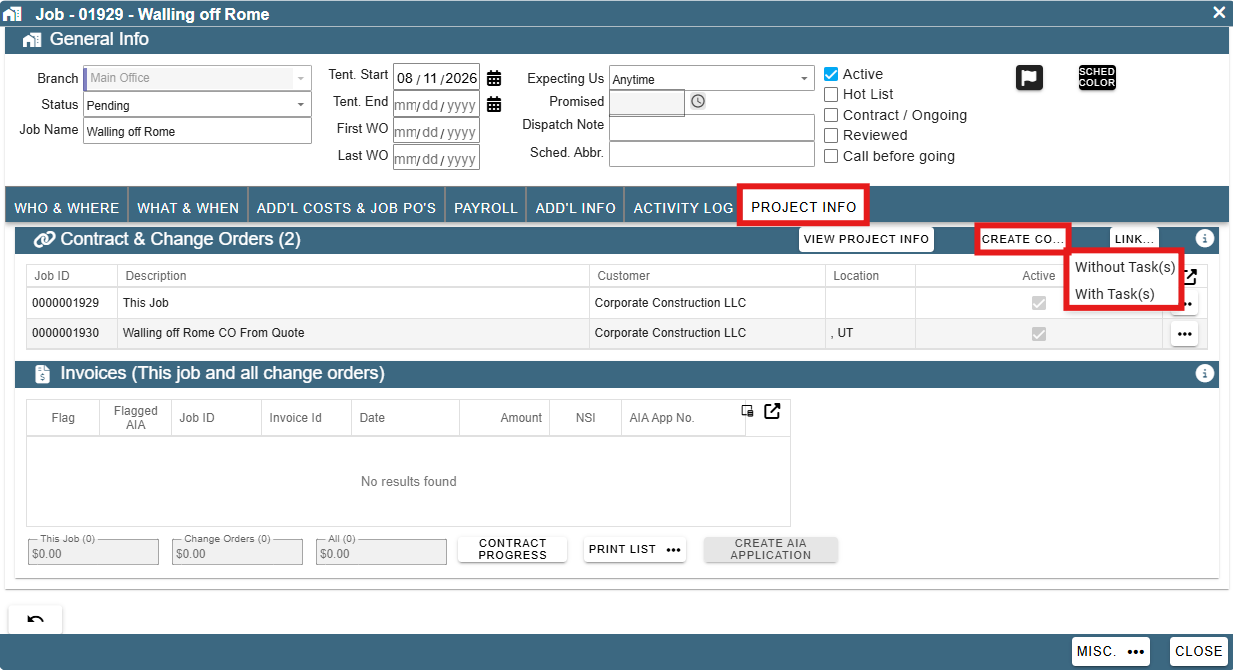
Task: Open the Add'l Costs & Job PO's tab
Action: click(x=346, y=208)
